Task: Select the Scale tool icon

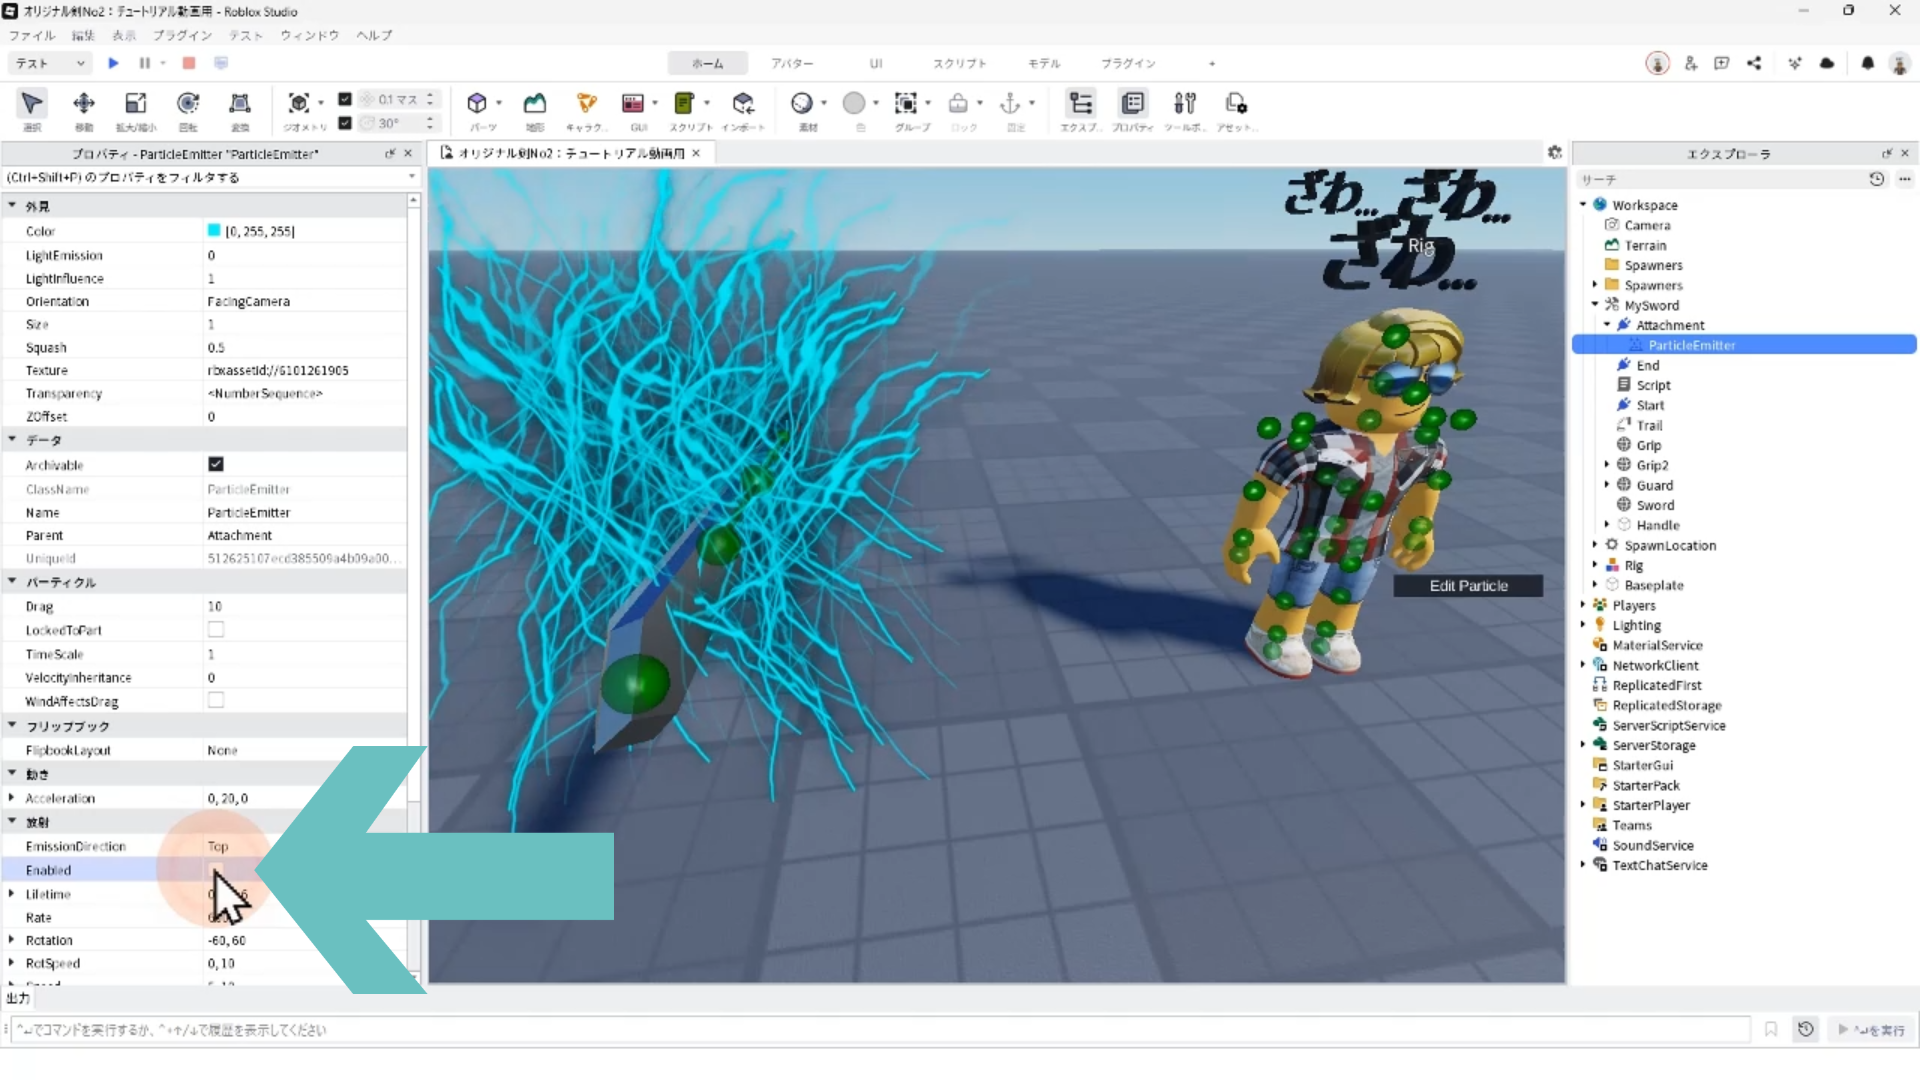Action: (x=136, y=104)
